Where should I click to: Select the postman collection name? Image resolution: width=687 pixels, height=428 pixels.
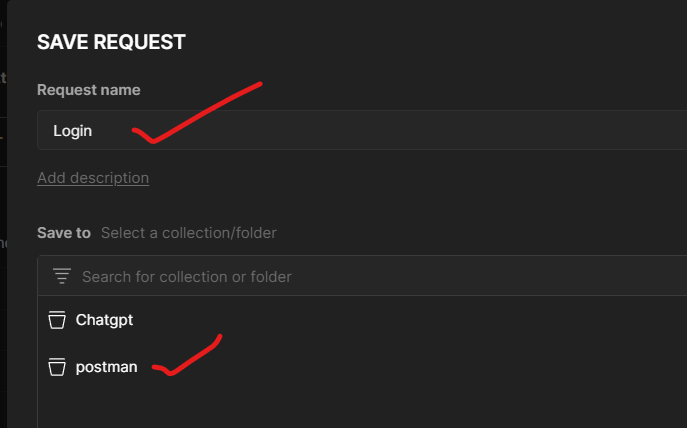[x=106, y=367]
